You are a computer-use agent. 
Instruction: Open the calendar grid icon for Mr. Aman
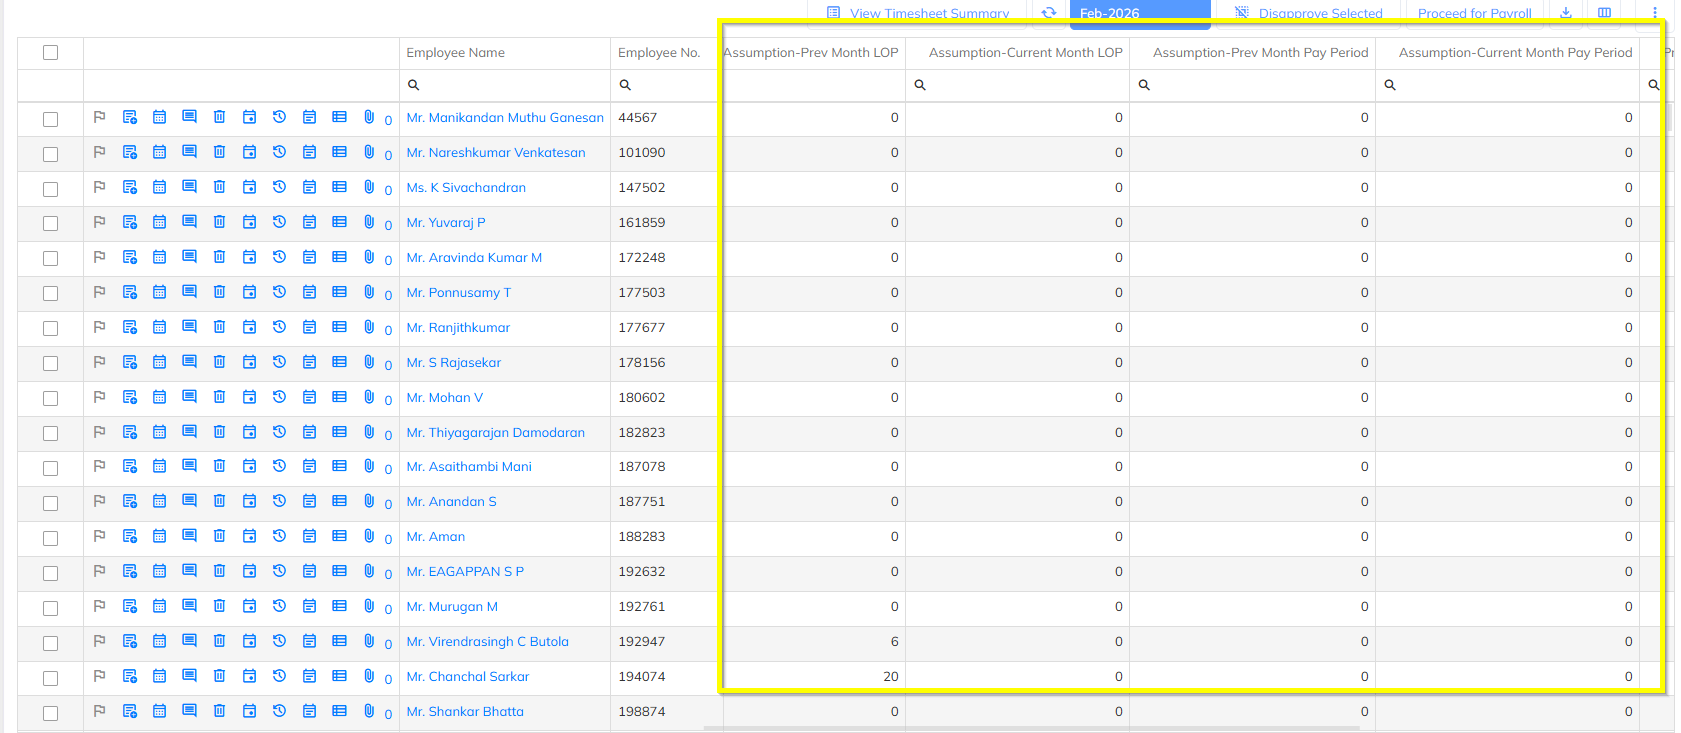tap(159, 536)
